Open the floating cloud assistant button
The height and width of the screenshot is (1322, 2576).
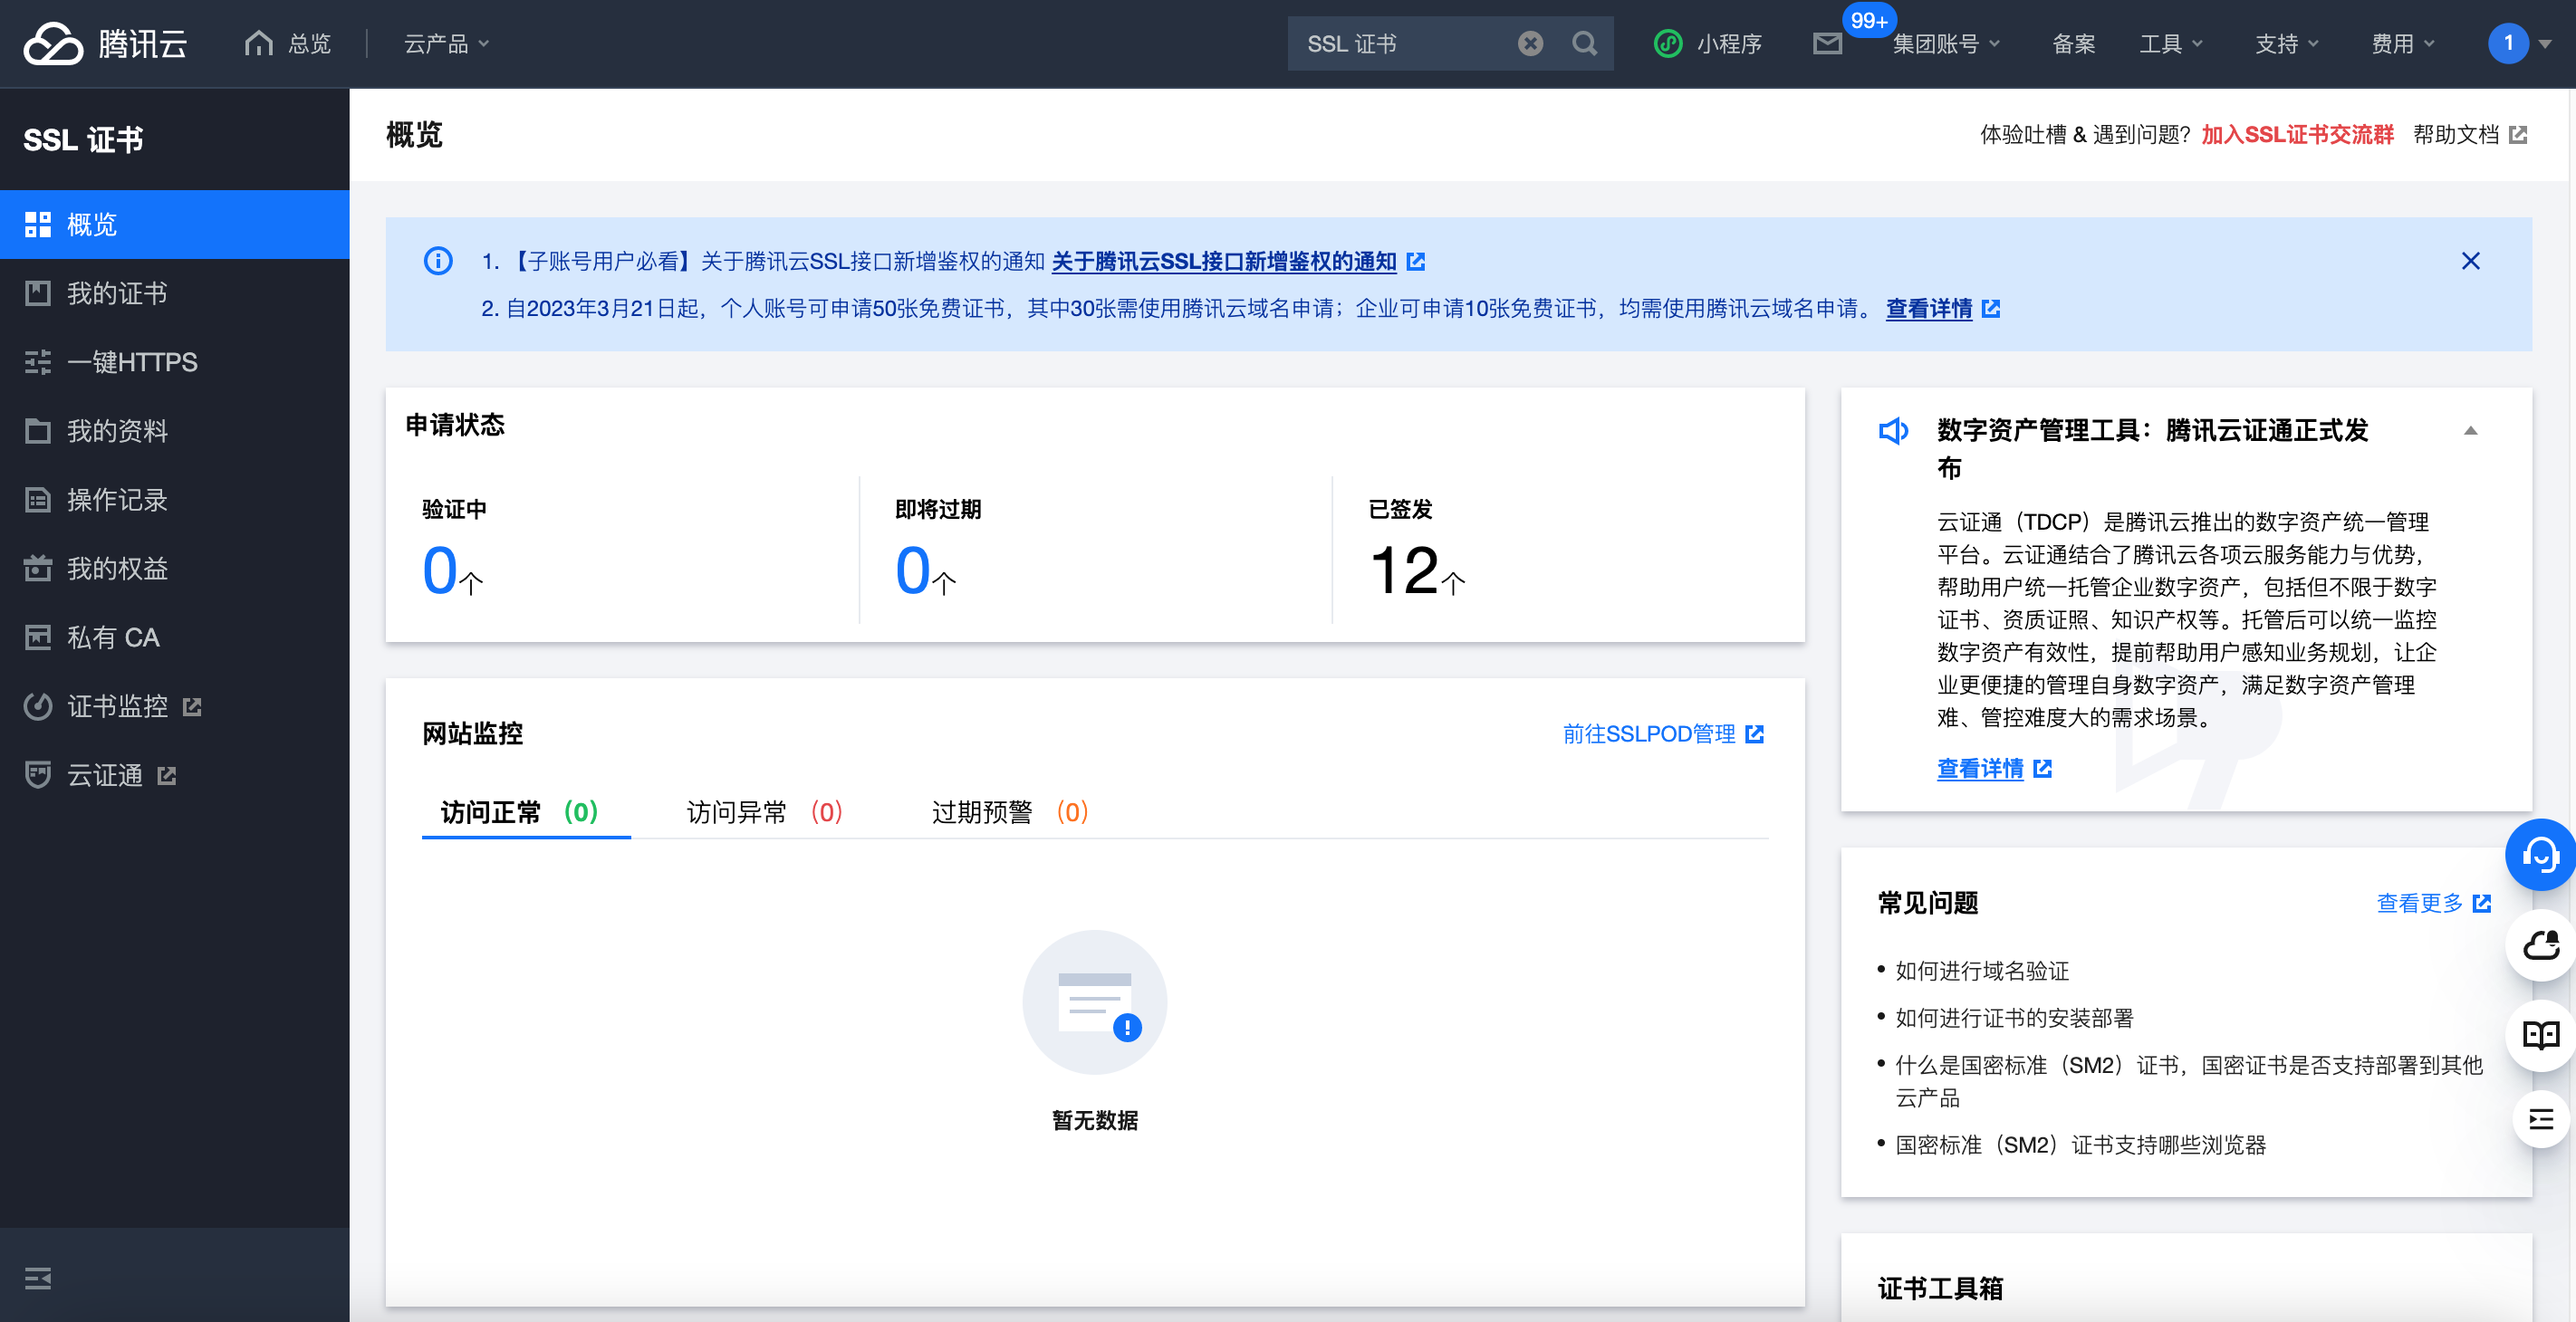pyautogui.click(x=2542, y=945)
